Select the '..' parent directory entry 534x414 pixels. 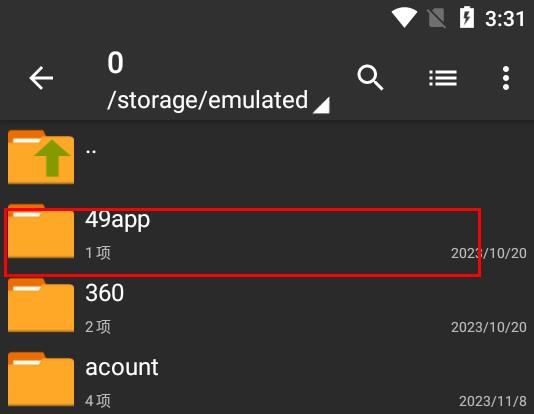pos(267,157)
